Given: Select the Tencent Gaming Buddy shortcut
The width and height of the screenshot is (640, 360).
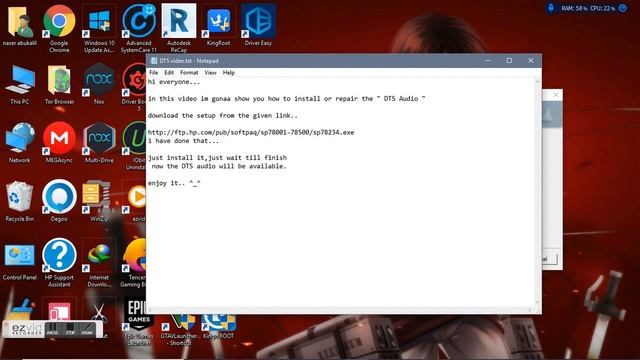Looking at the screenshot, I should 134,263.
